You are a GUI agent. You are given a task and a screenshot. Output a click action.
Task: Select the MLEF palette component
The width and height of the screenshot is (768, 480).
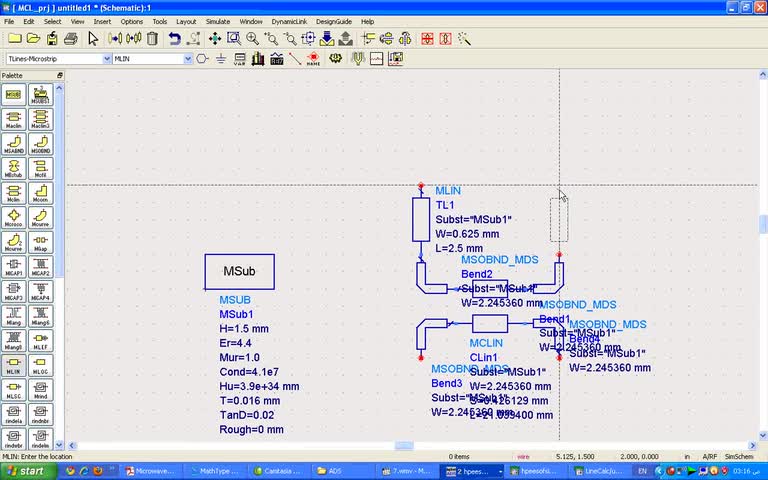[x=40, y=341]
